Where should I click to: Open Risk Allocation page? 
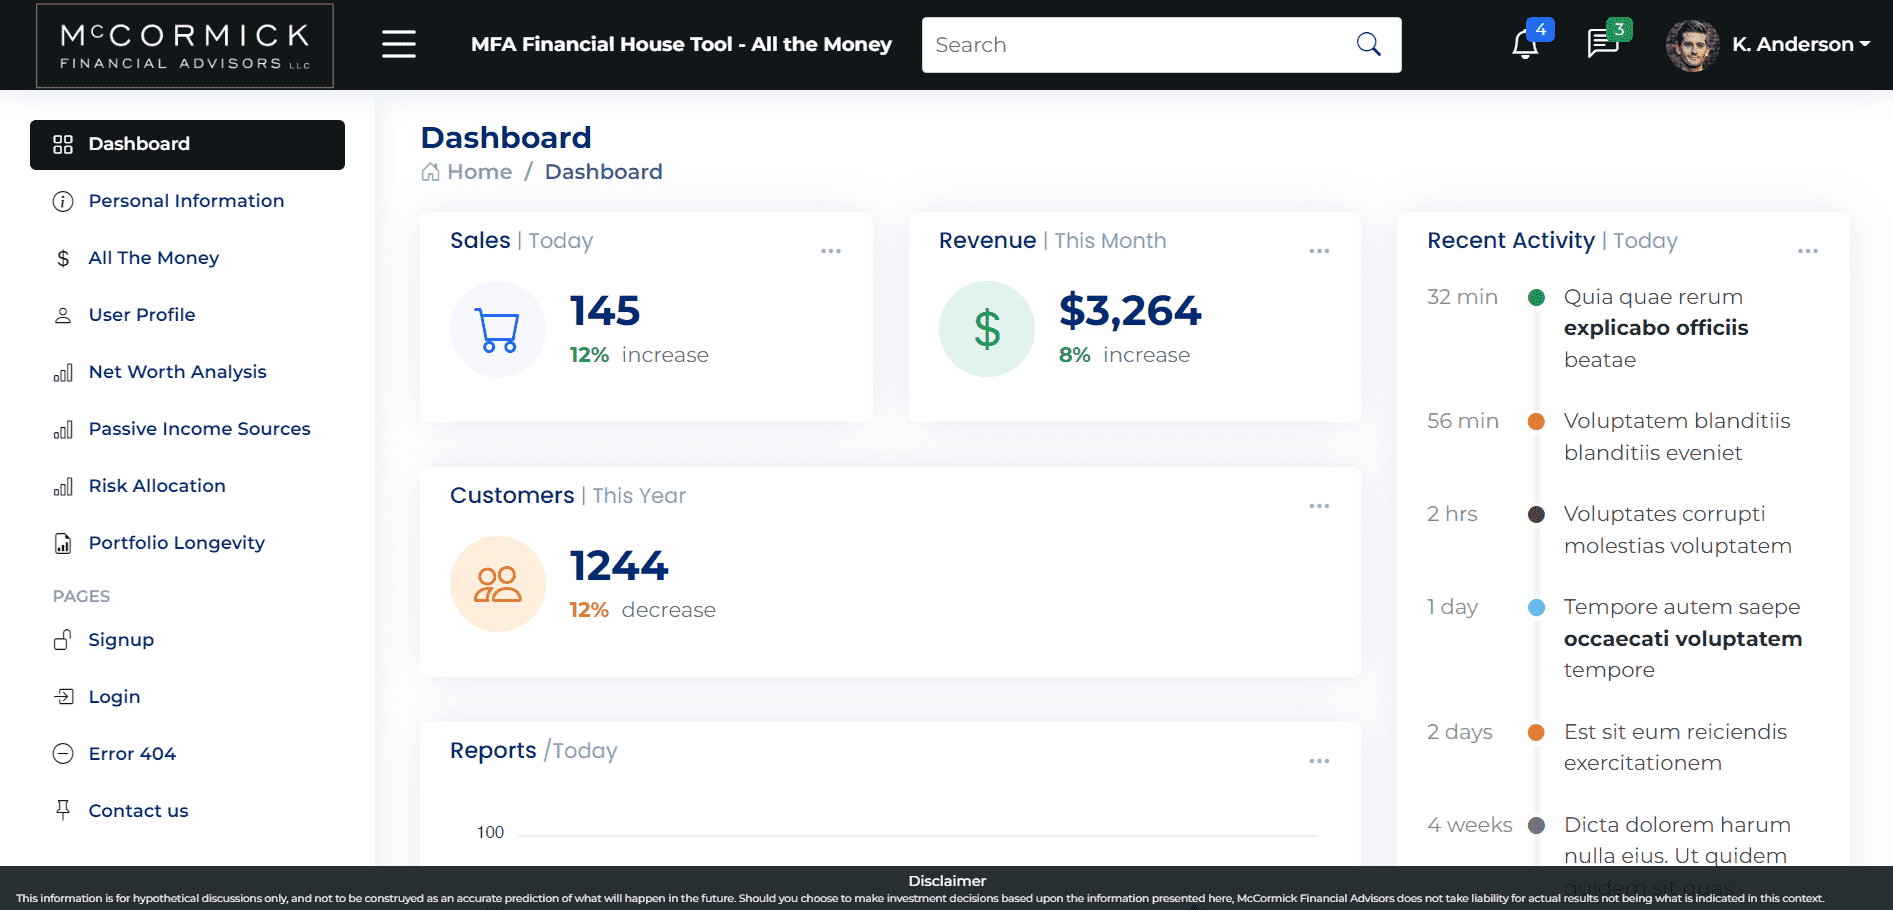pyautogui.click(x=187, y=486)
